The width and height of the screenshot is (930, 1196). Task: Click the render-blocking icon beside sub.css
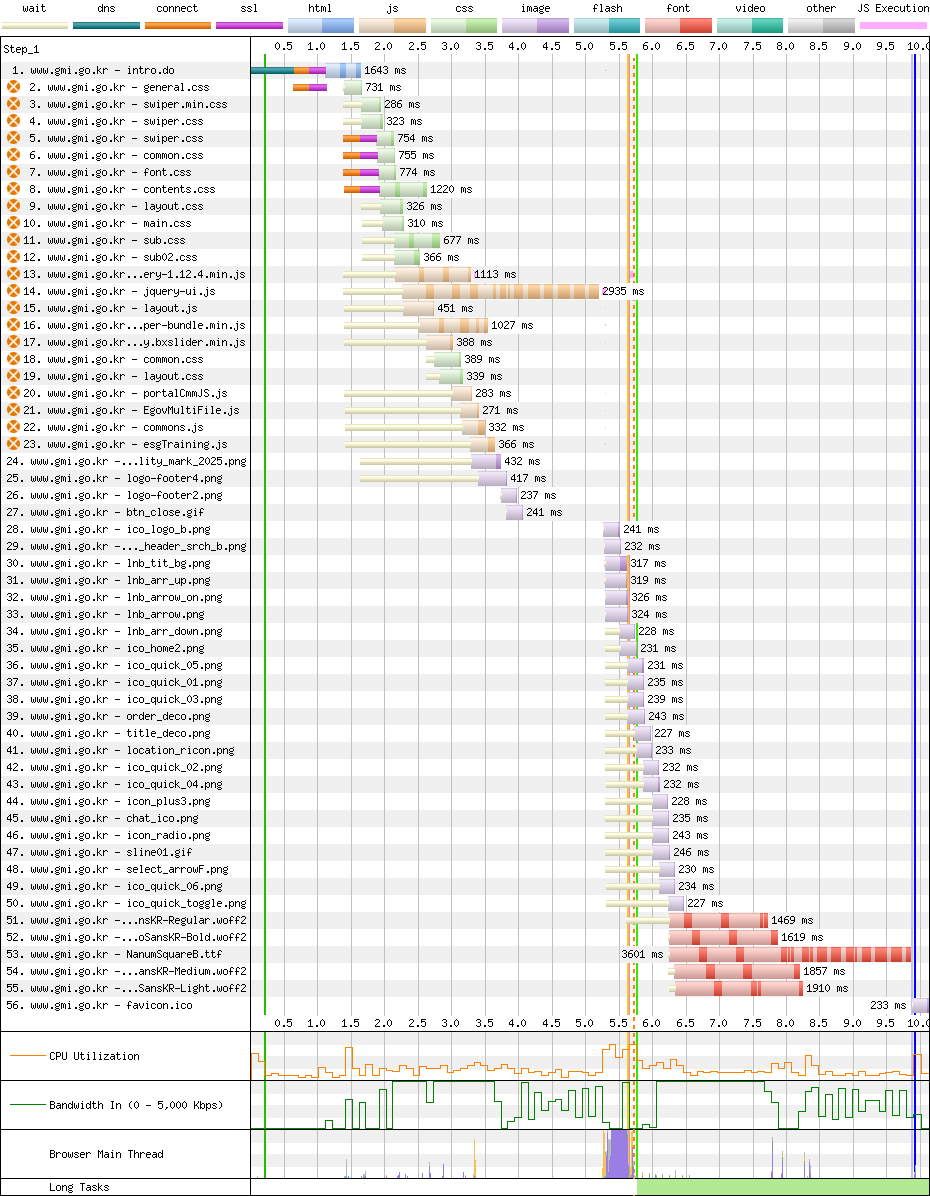tap(13, 240)
